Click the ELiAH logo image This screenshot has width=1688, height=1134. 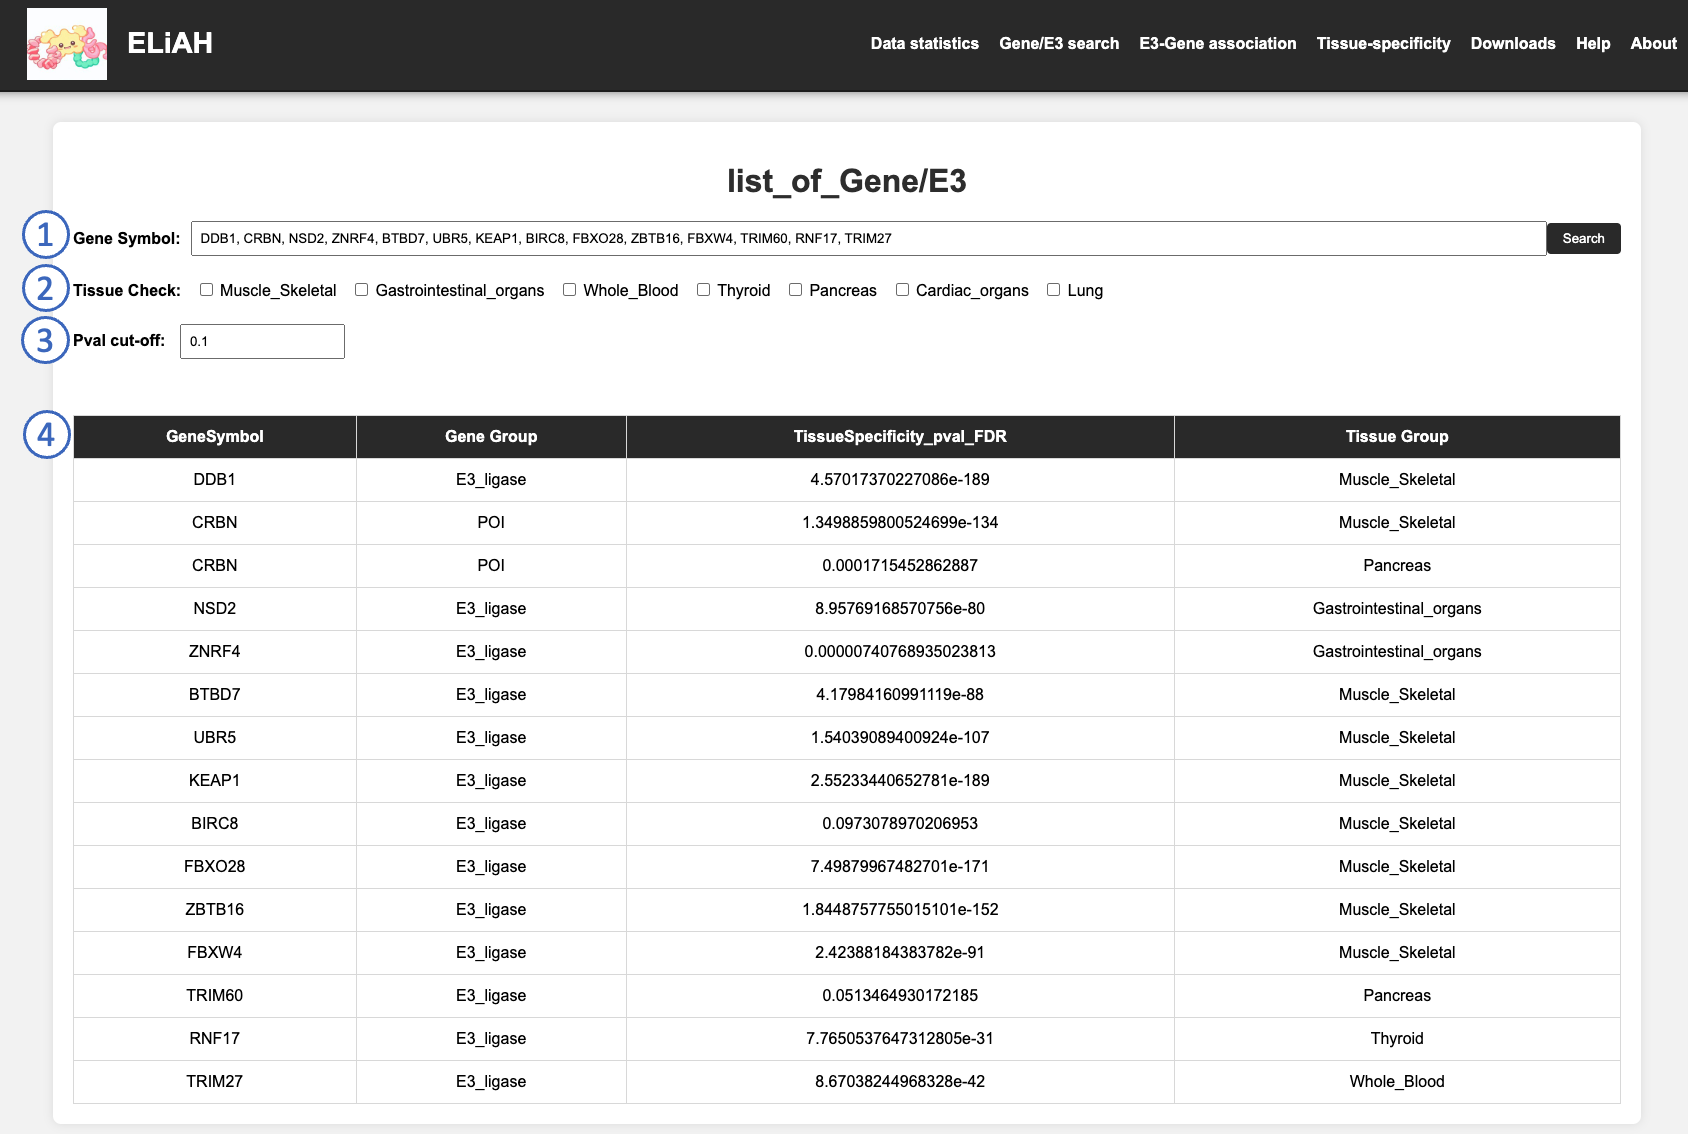point(67,44)
